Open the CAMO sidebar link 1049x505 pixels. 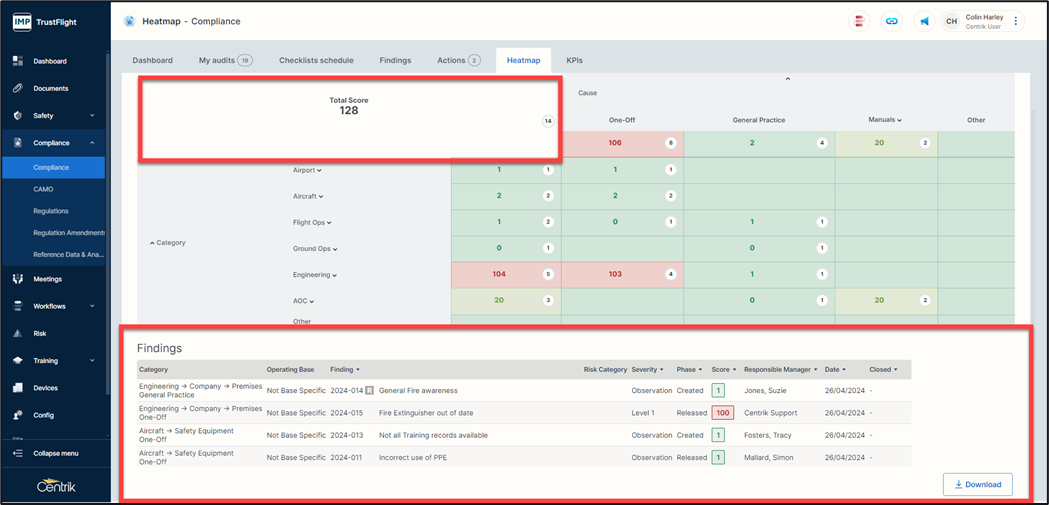coord(43,189)
